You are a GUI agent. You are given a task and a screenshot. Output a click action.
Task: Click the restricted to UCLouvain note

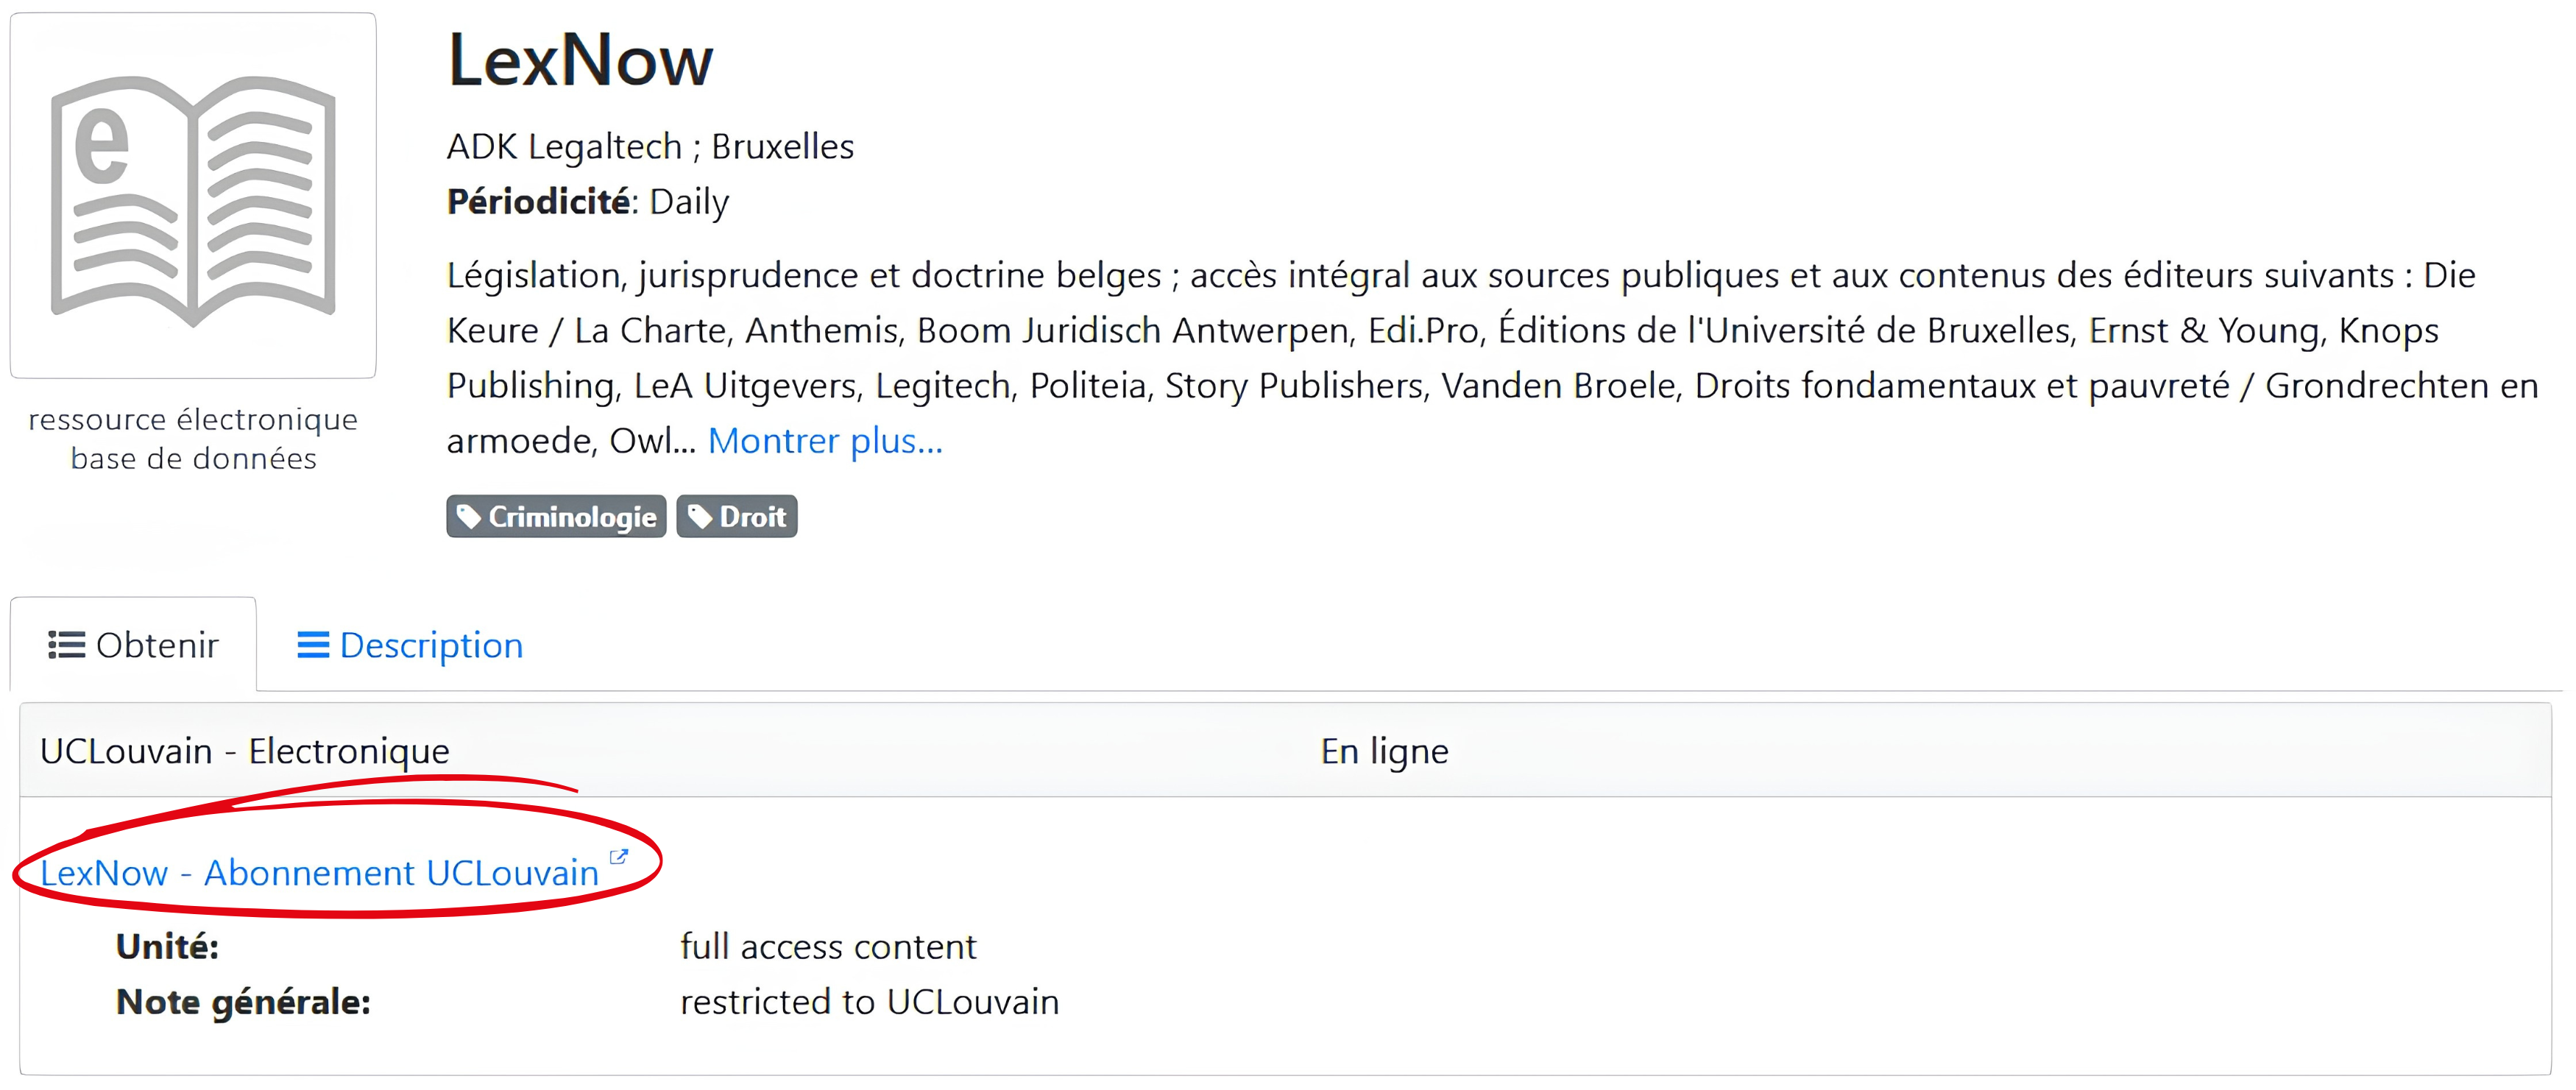click(x=870, y=1002)
